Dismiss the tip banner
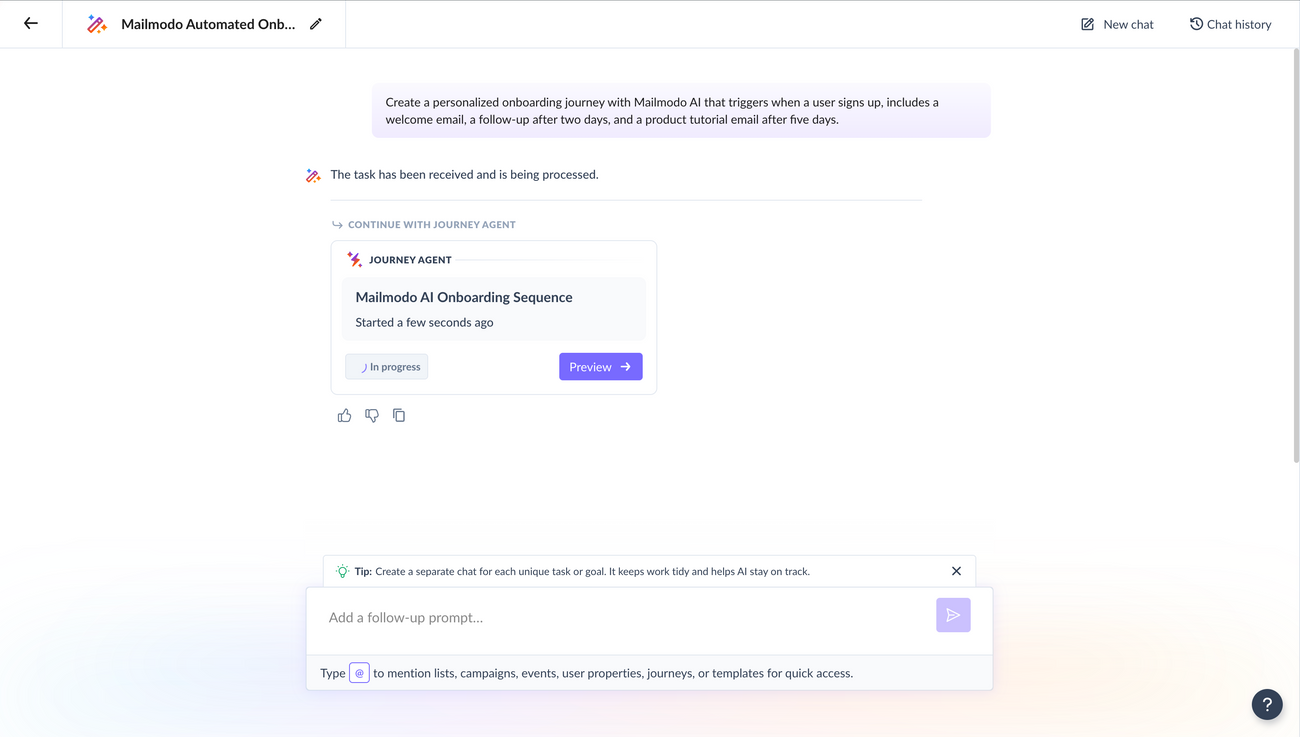This screenshot has width=1300, height=737. 956,571
